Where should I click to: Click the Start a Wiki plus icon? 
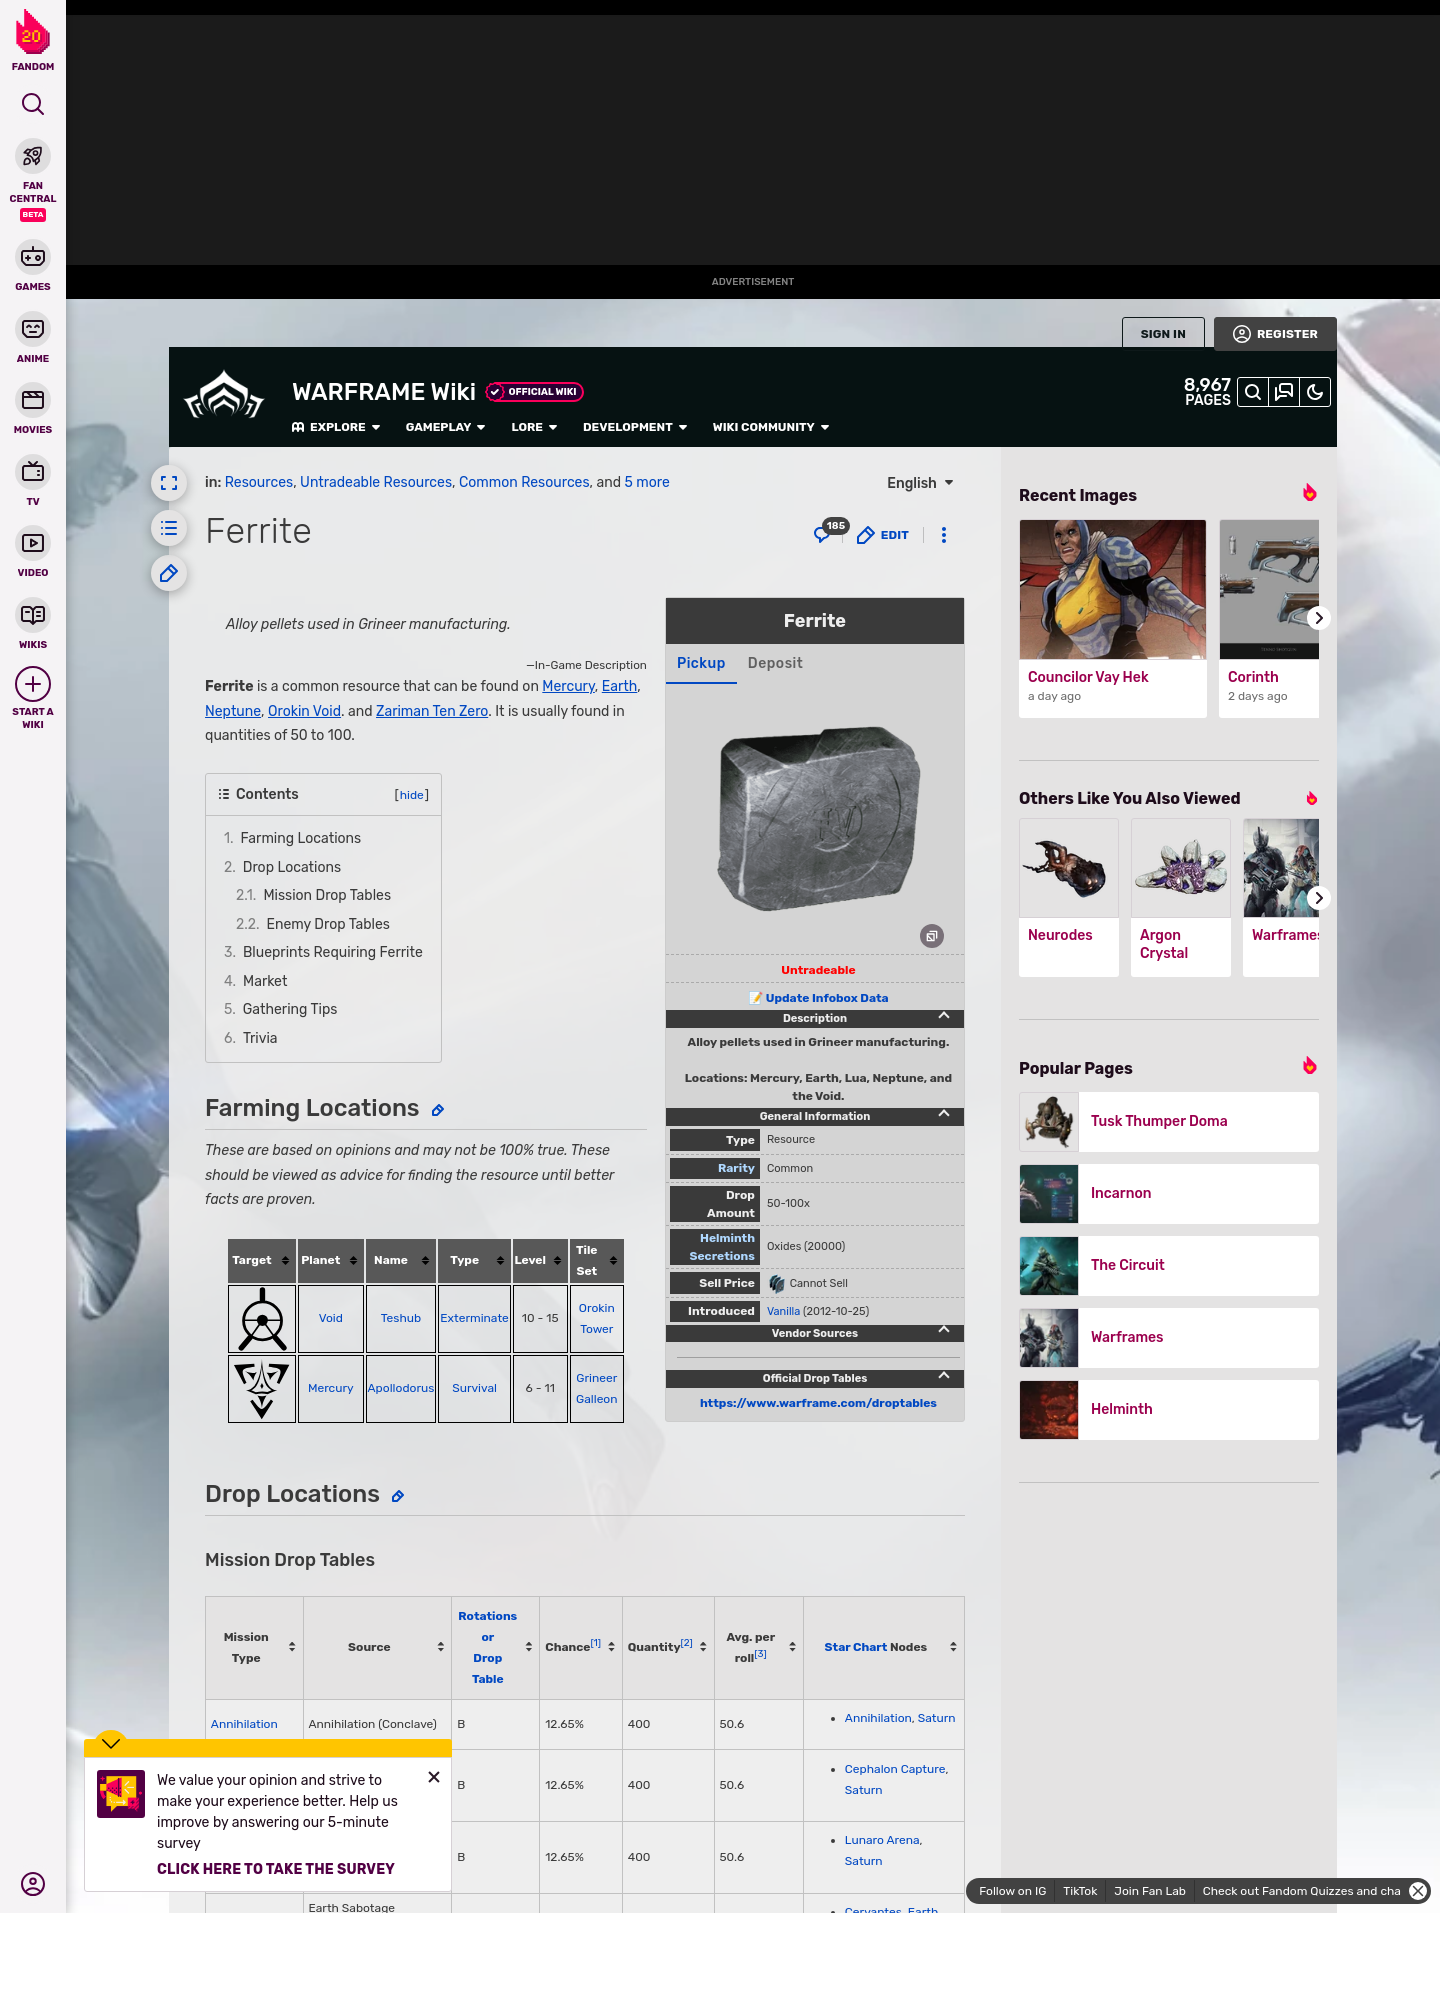coord(33,685)
